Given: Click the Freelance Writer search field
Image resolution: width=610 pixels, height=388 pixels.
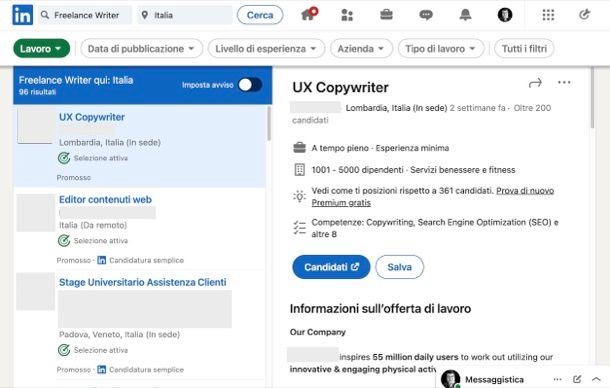Looking at the screenshot, I should click(85, 15).
